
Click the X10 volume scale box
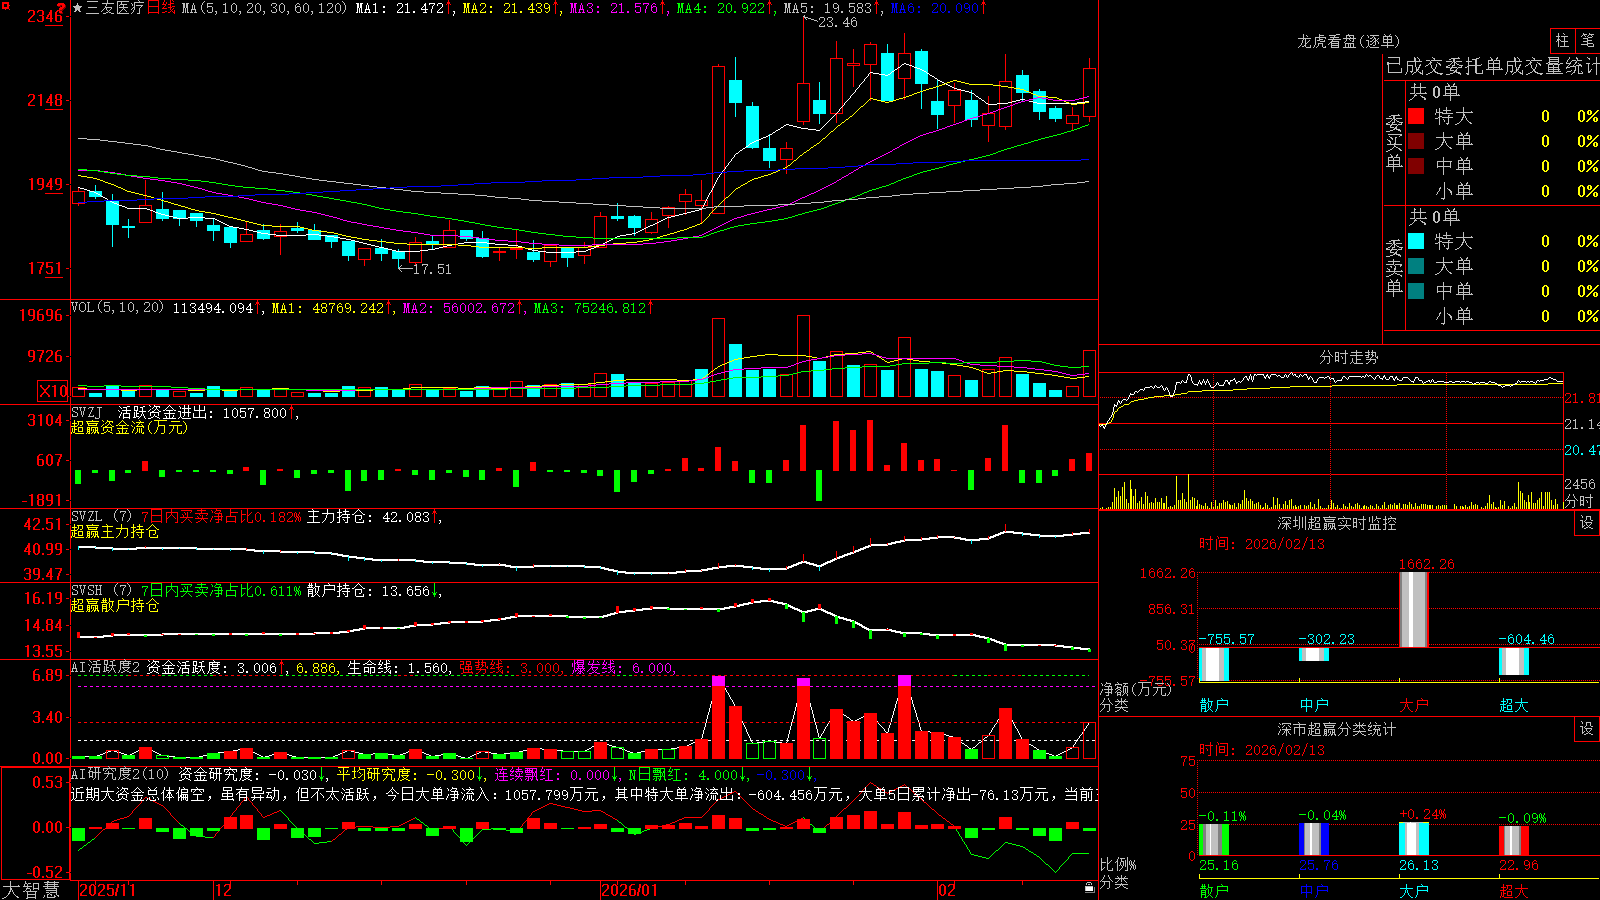(53, 391)
